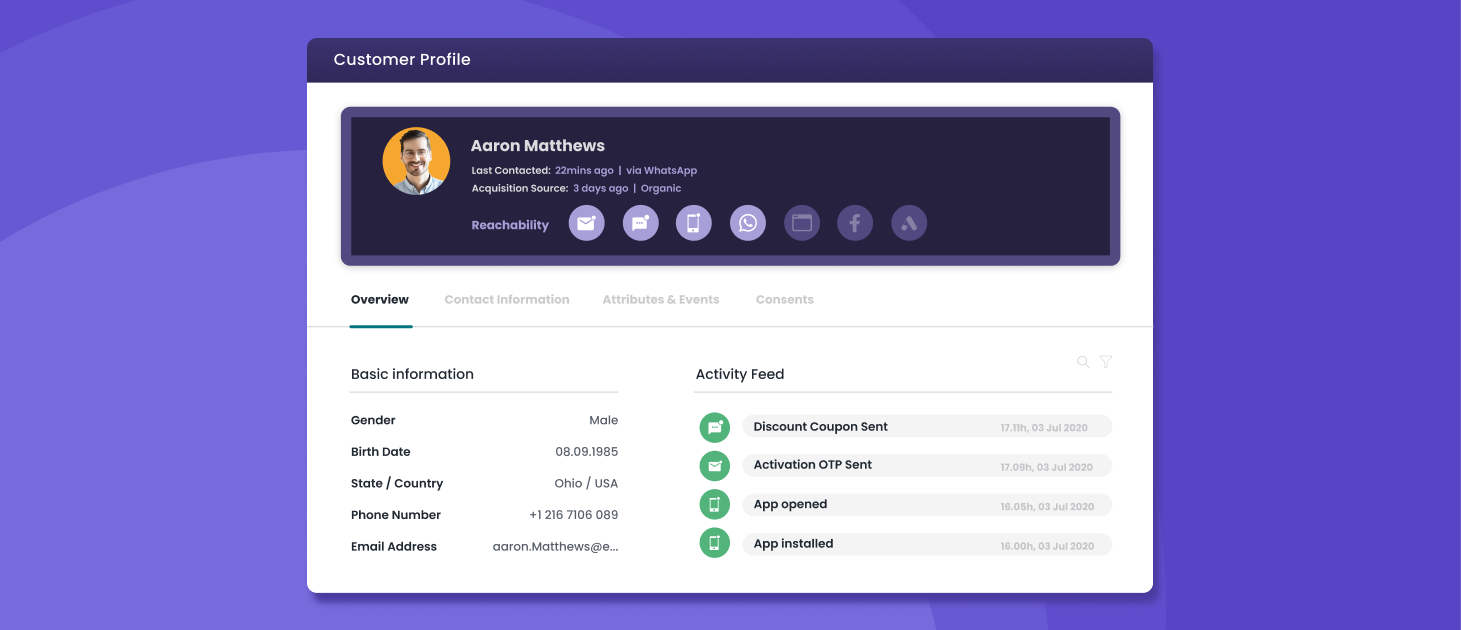
Task: Go to the Consents tab
Action: point(785,300)
